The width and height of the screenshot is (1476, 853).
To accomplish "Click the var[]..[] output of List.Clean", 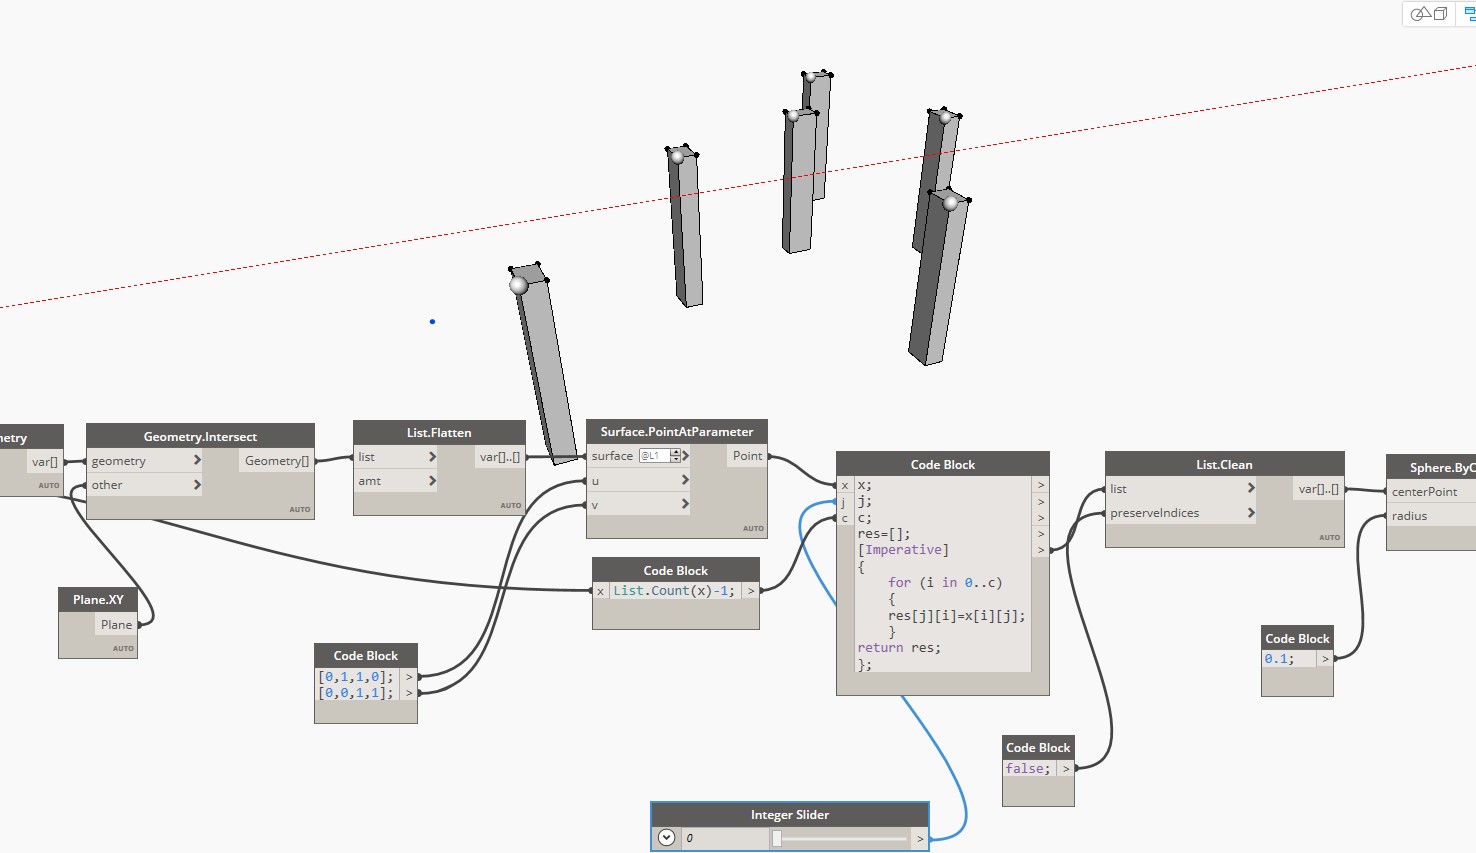I will 1319,488.
